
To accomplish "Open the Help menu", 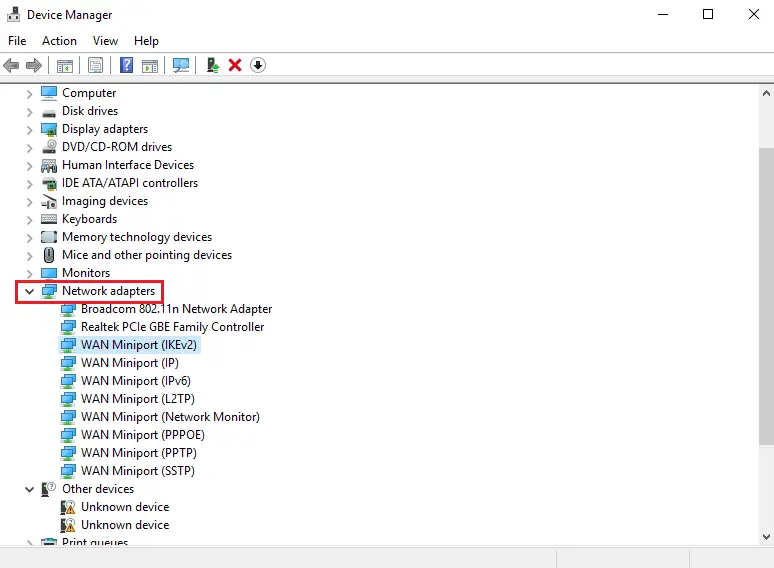I will (146, 40).
